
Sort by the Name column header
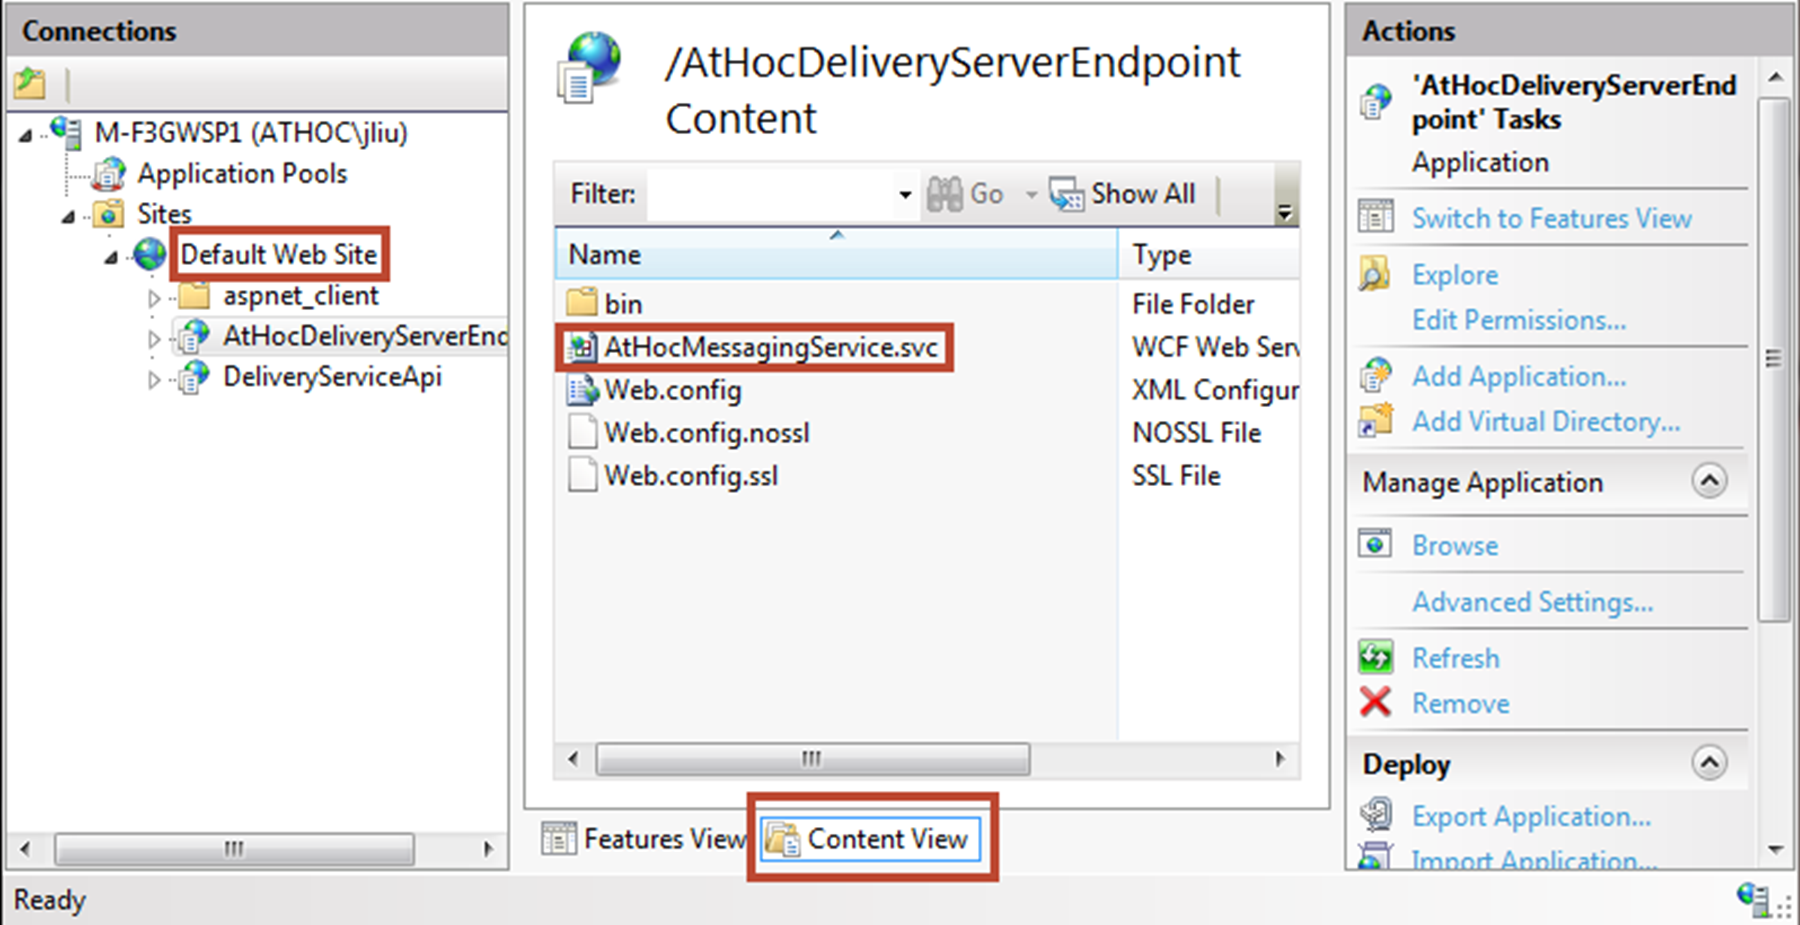[x=836, y=254]
